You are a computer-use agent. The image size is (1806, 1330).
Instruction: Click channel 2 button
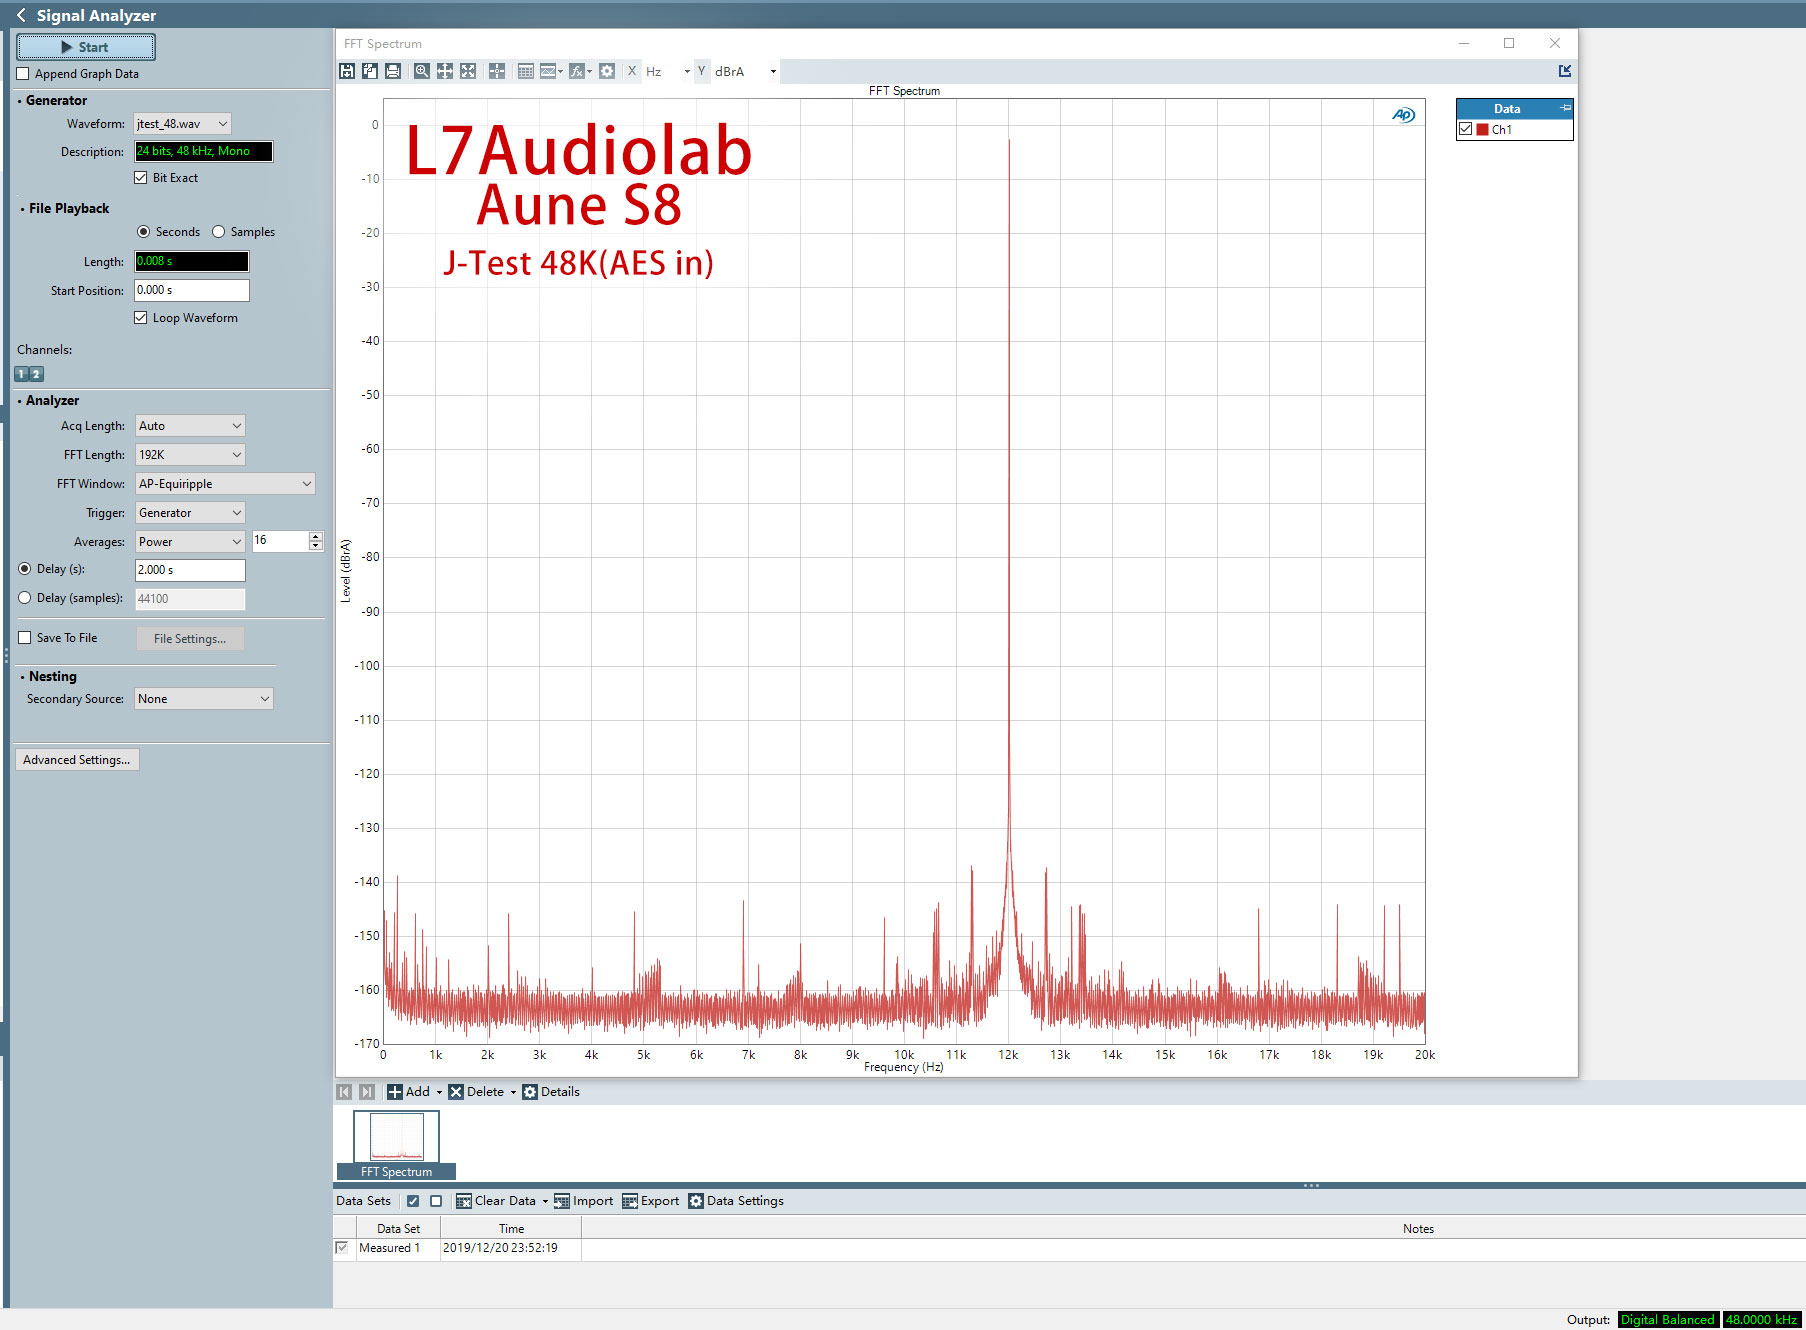36,374
